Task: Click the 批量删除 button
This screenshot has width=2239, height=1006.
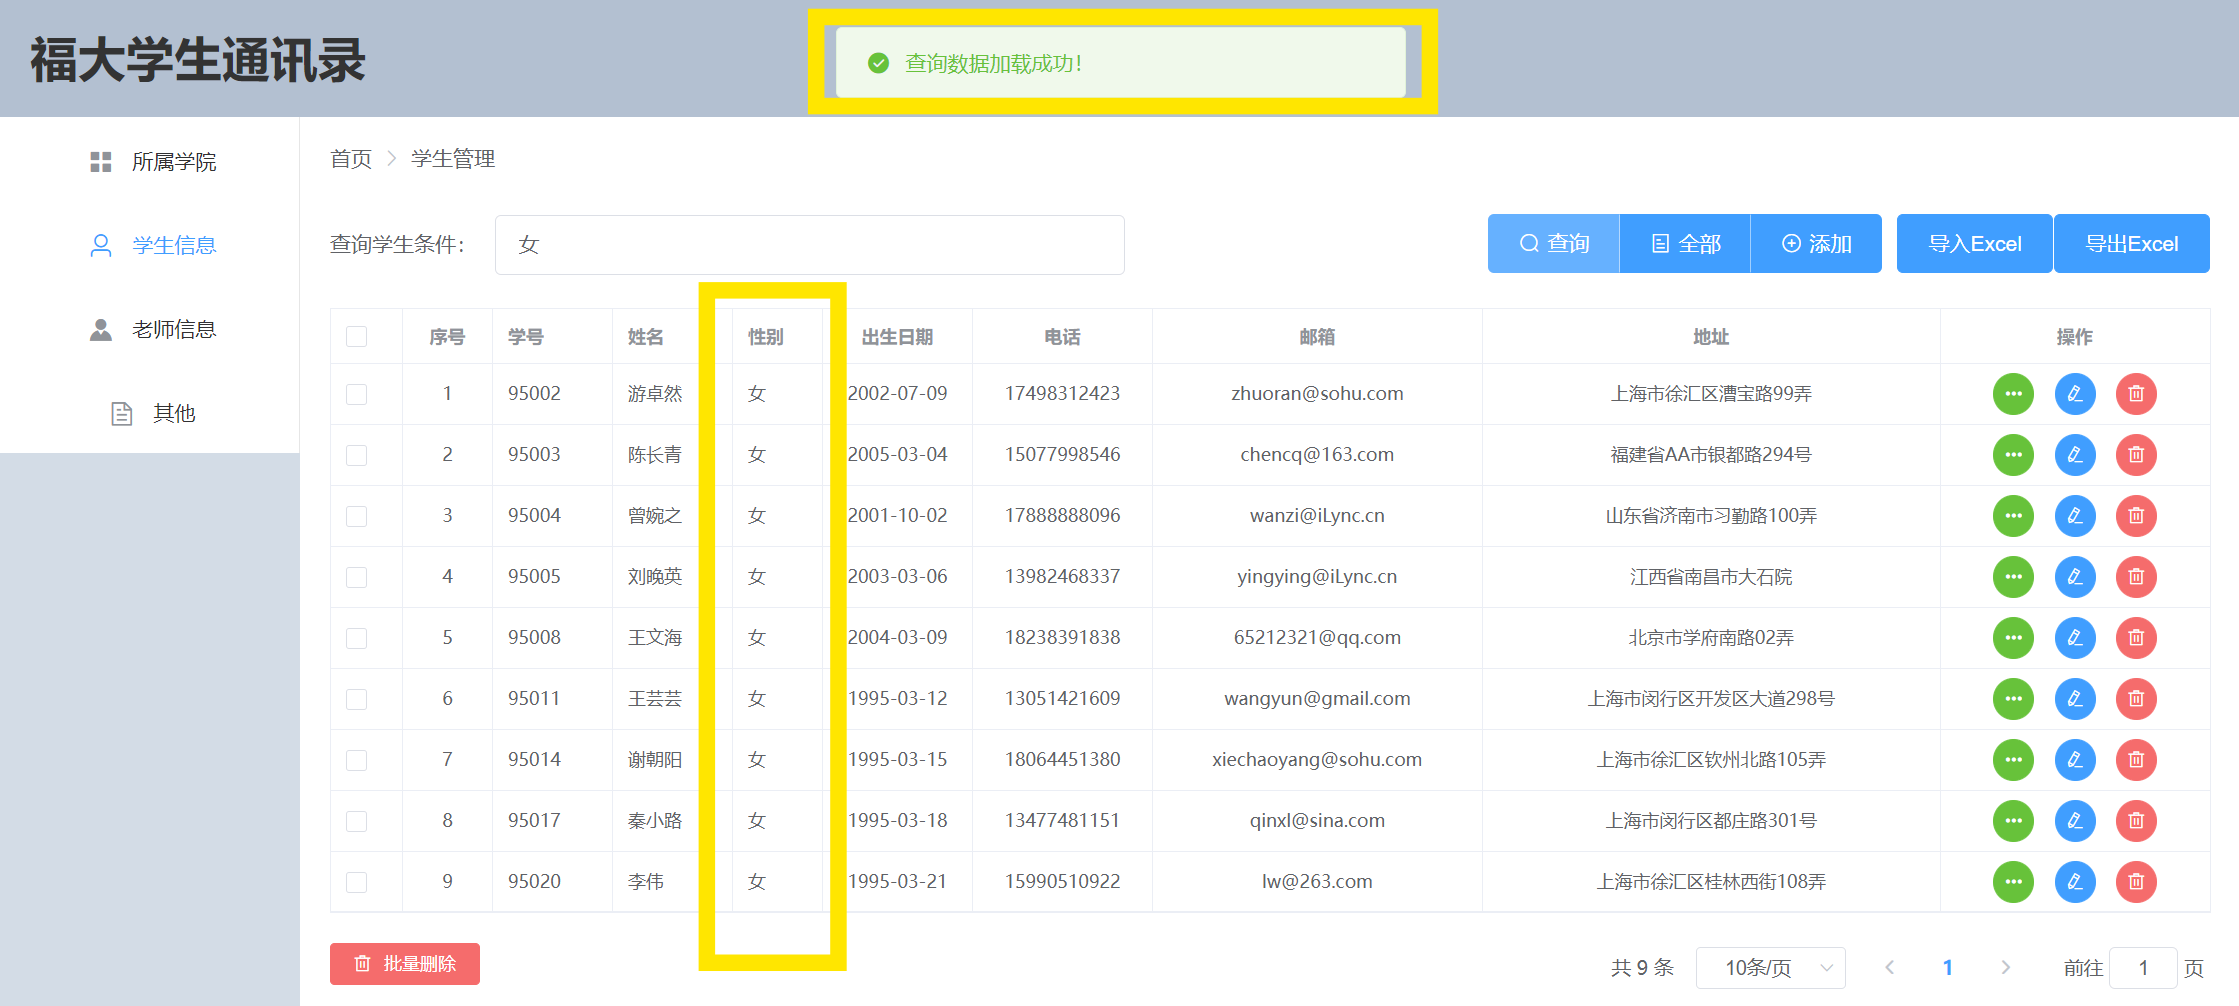Action: (405, 964)
